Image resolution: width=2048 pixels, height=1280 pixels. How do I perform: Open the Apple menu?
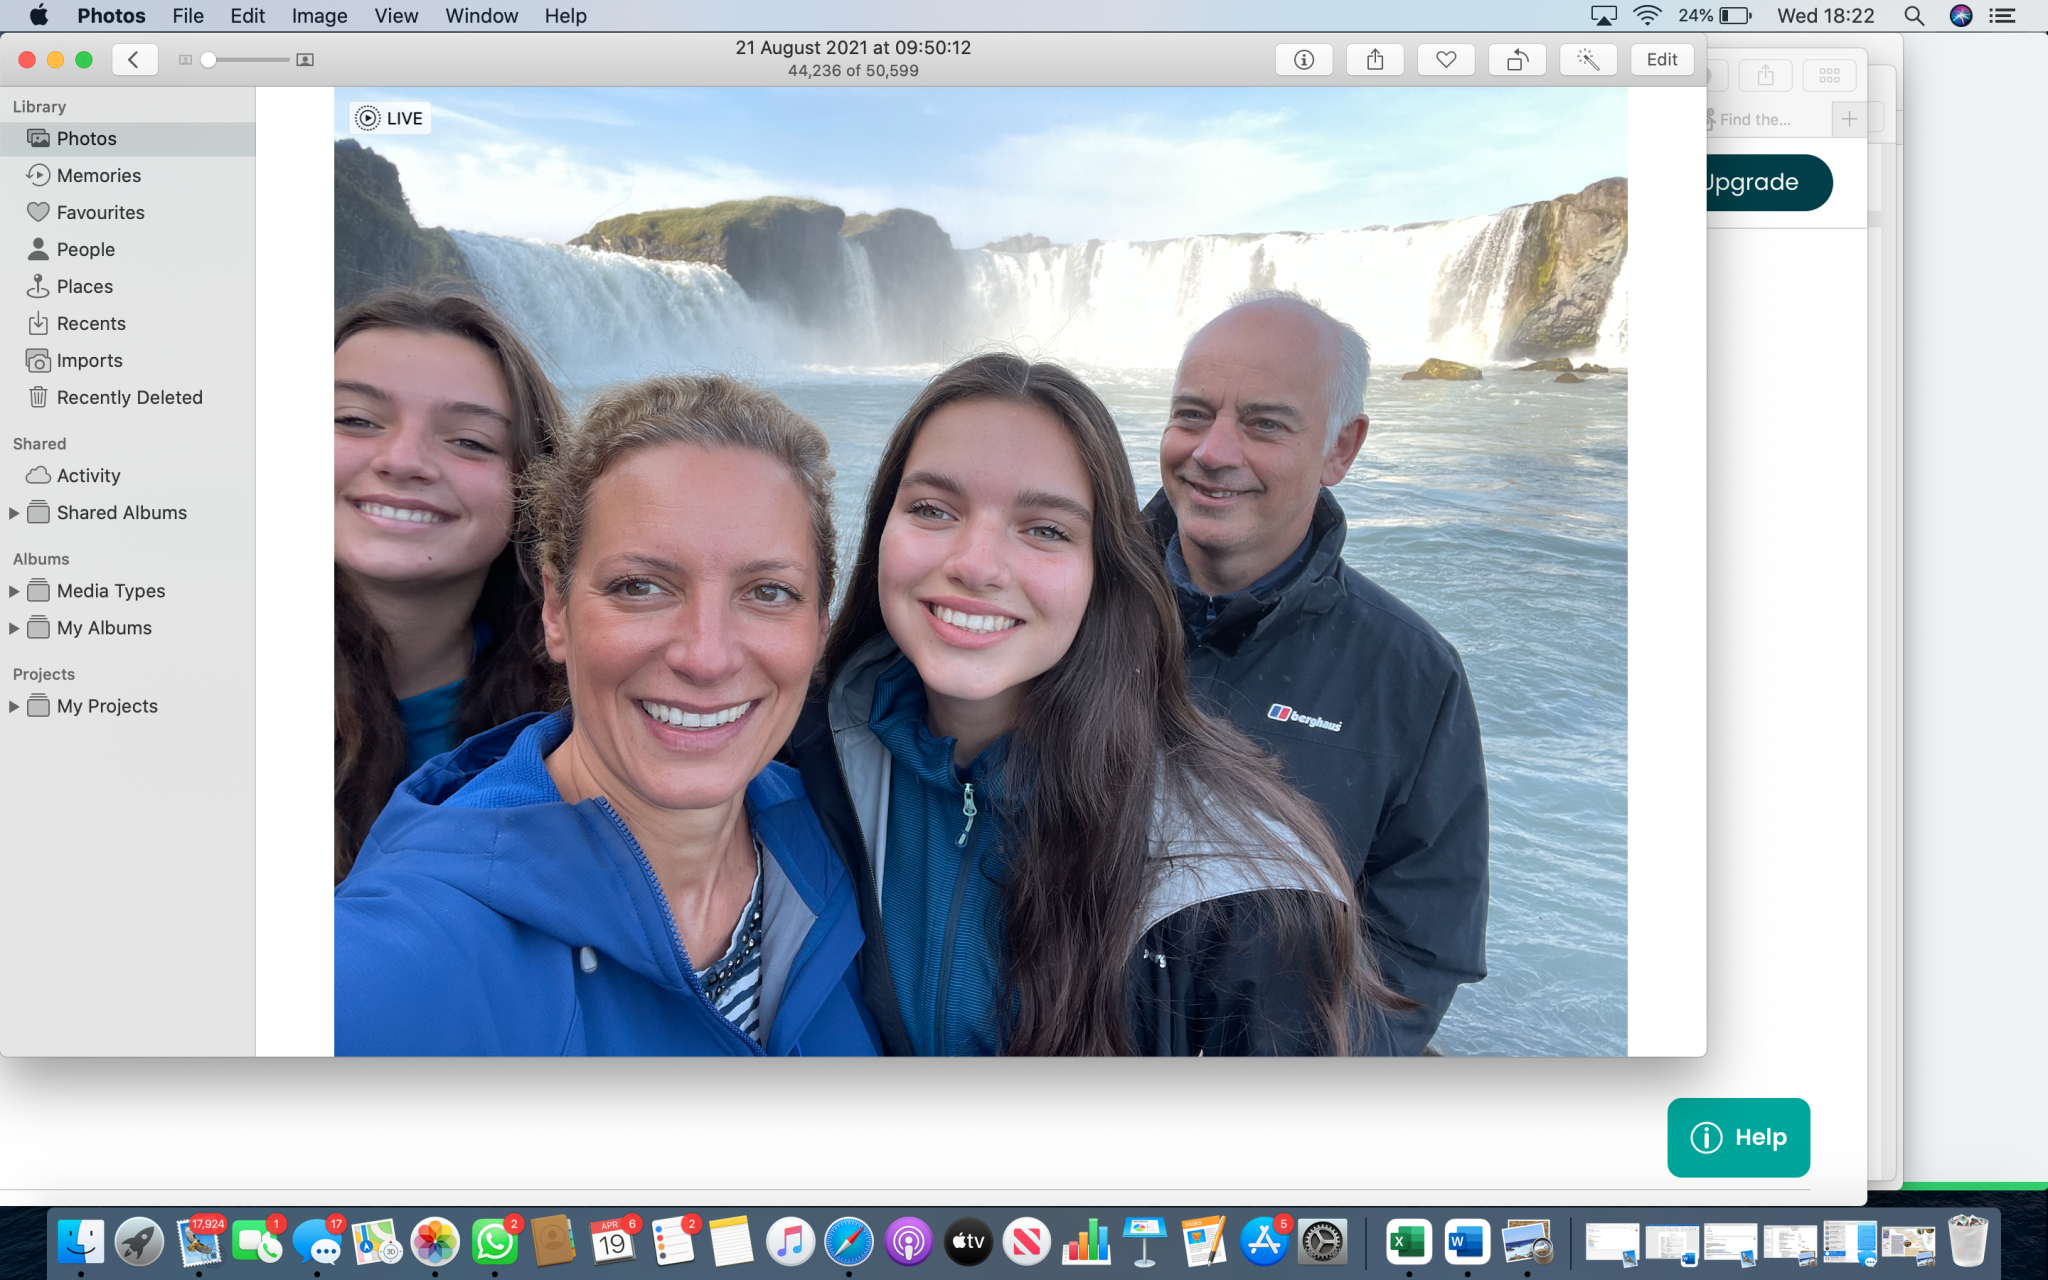coord(38,16)
